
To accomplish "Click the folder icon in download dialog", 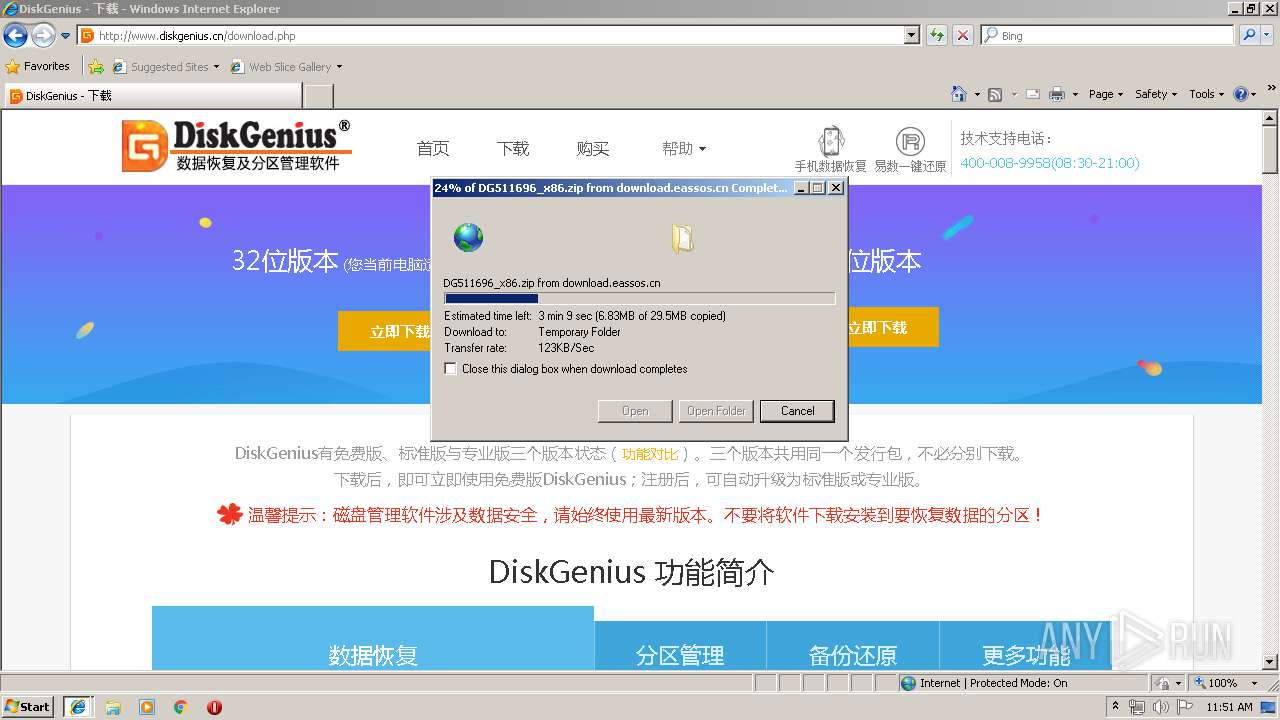I will coord(682,238).
